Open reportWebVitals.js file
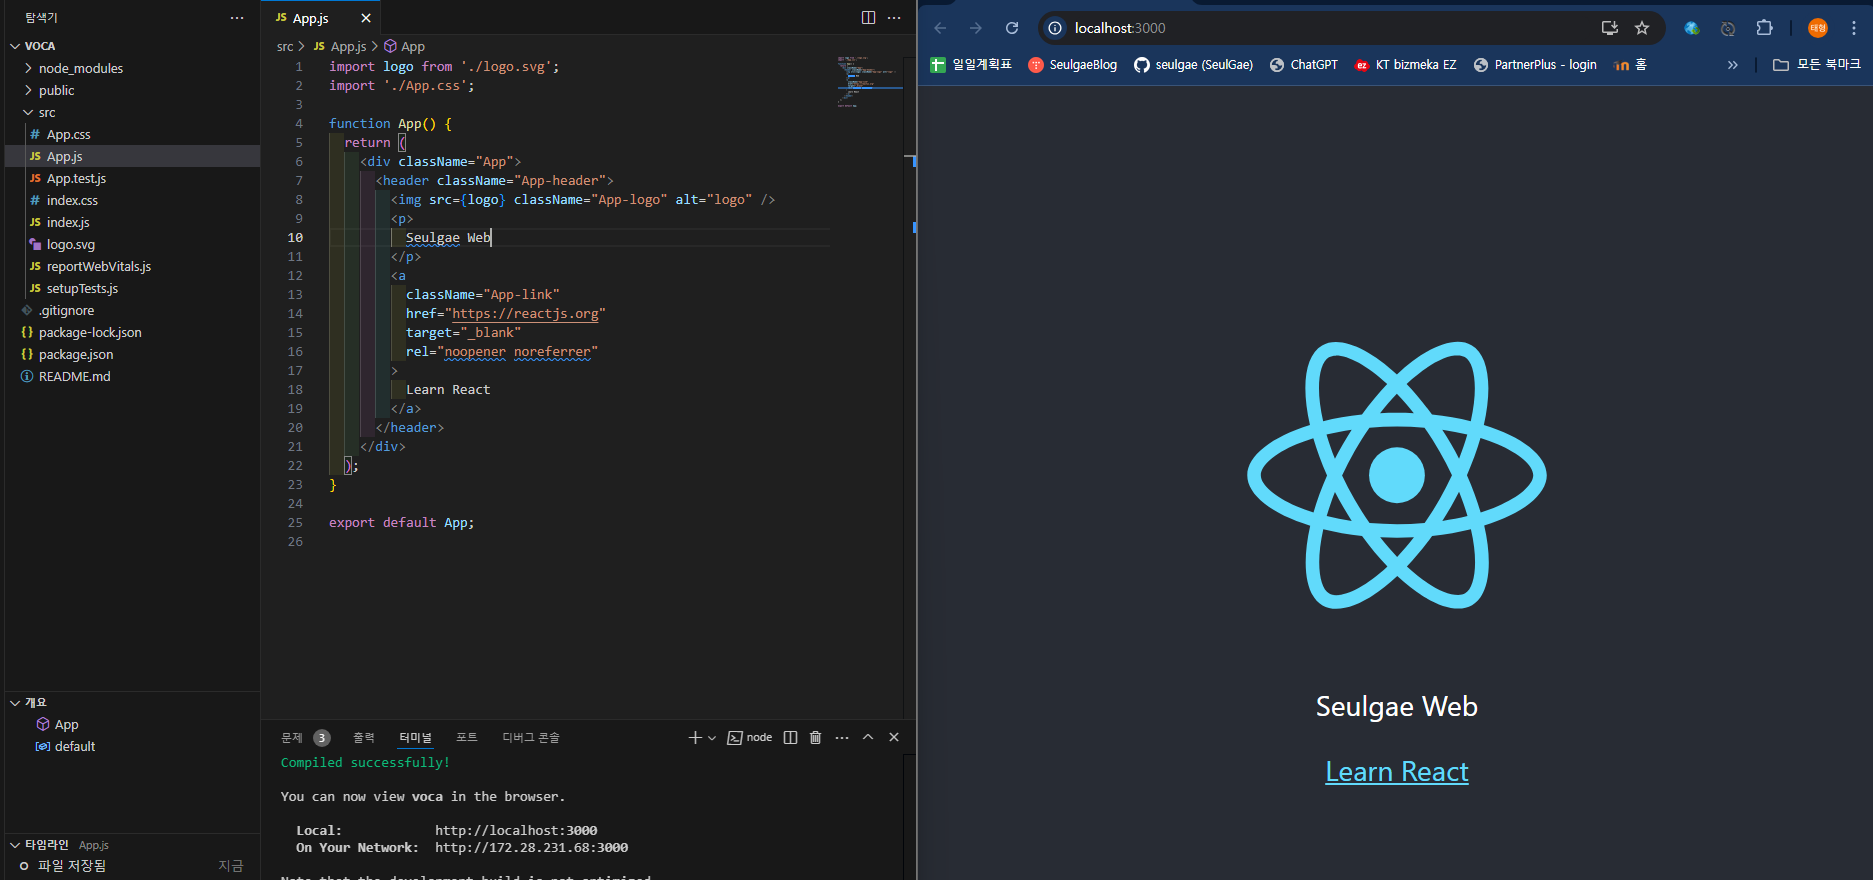 (132, 266)
